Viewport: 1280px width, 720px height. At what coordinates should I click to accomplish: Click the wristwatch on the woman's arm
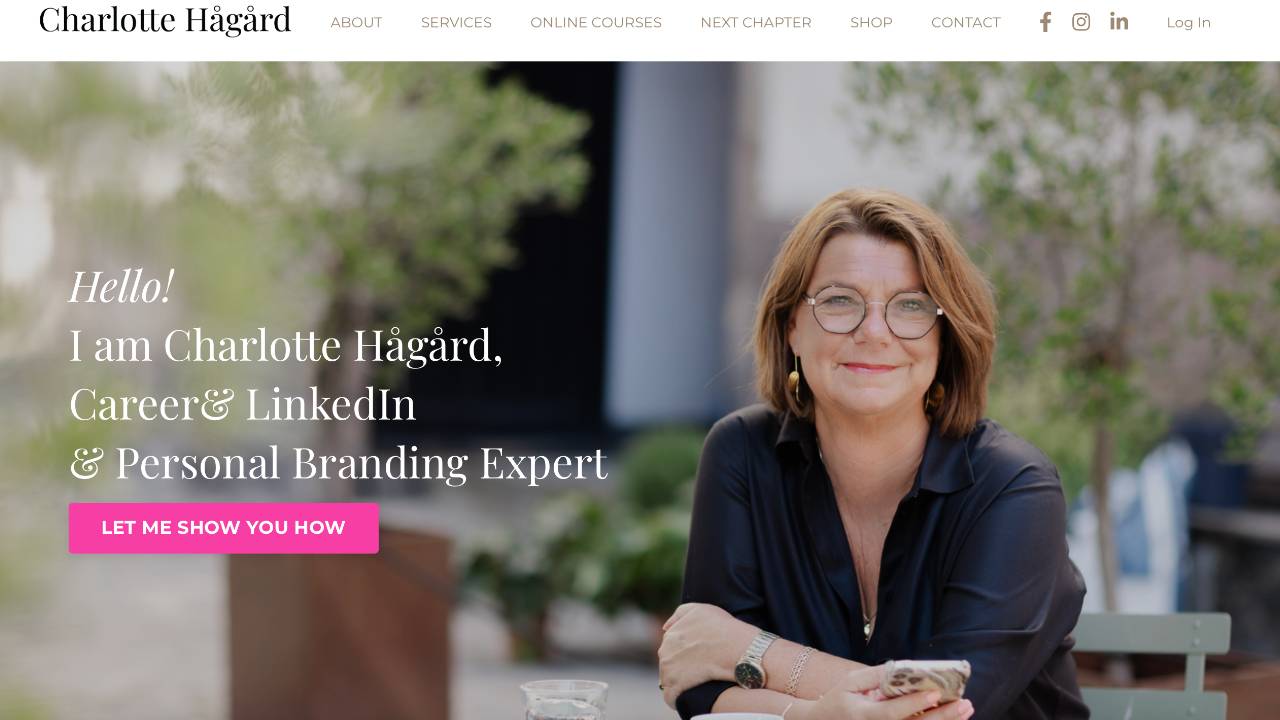tap(755, 662)
